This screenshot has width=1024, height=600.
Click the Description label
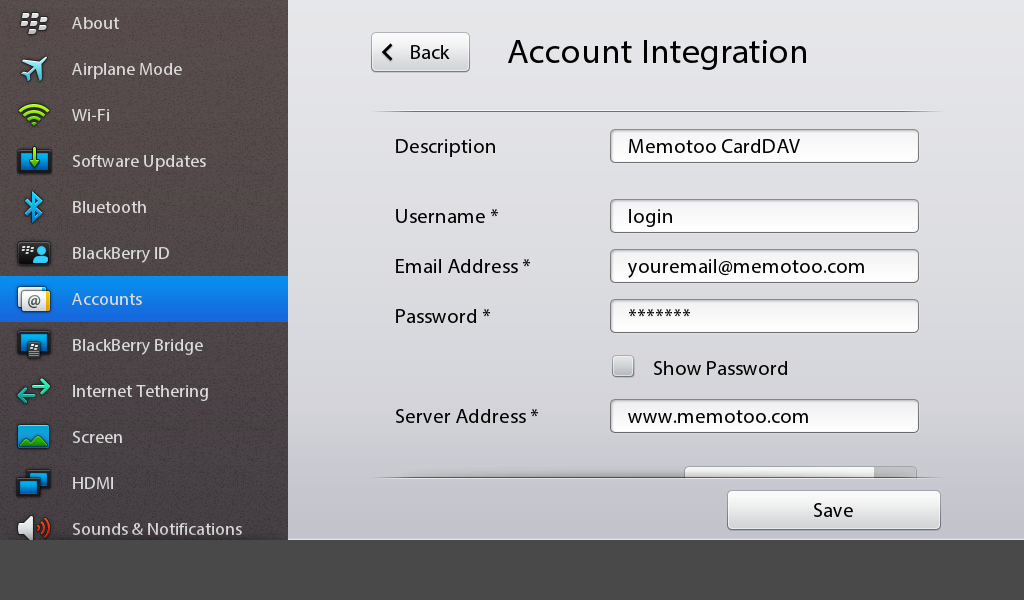point(445,146)
